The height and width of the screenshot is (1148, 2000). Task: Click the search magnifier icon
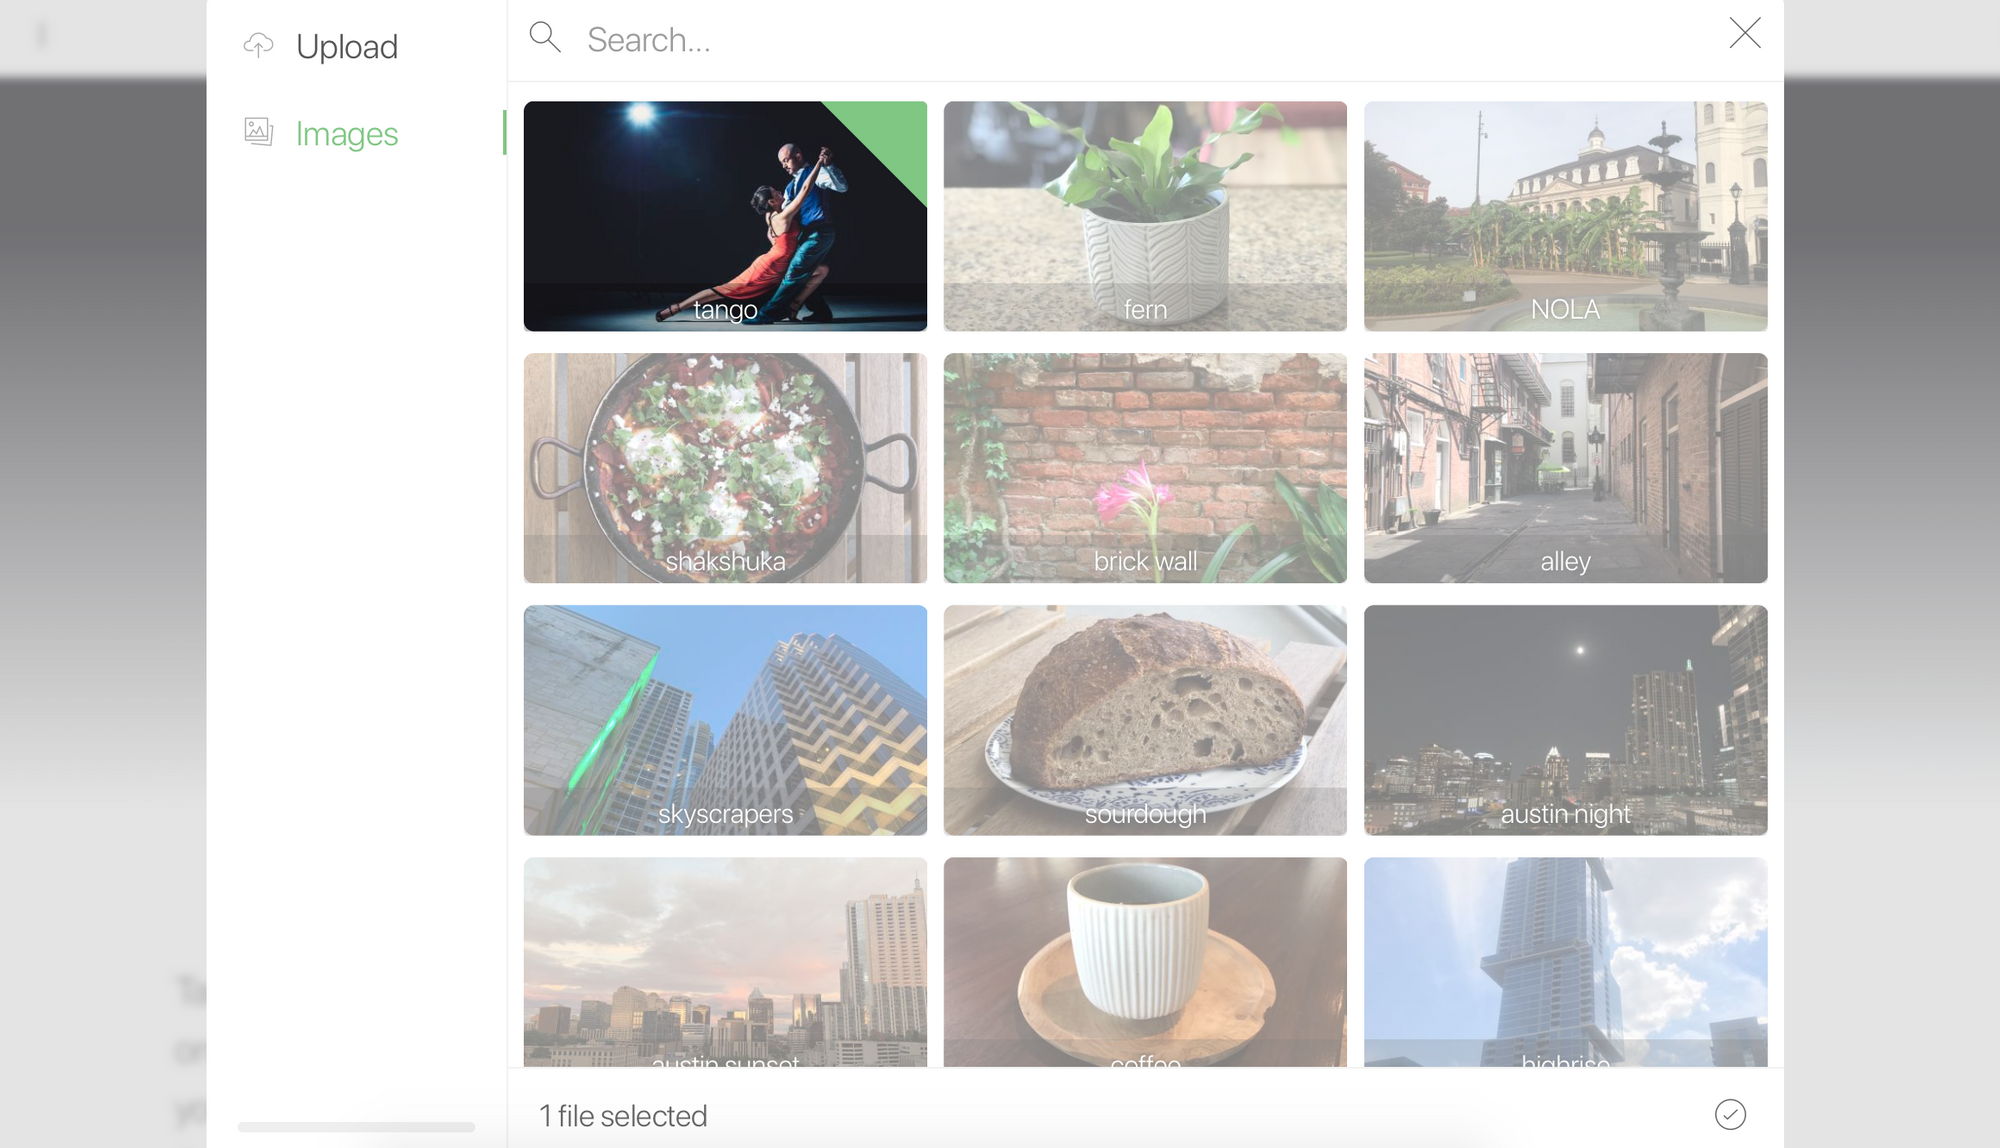click(545, 38)
